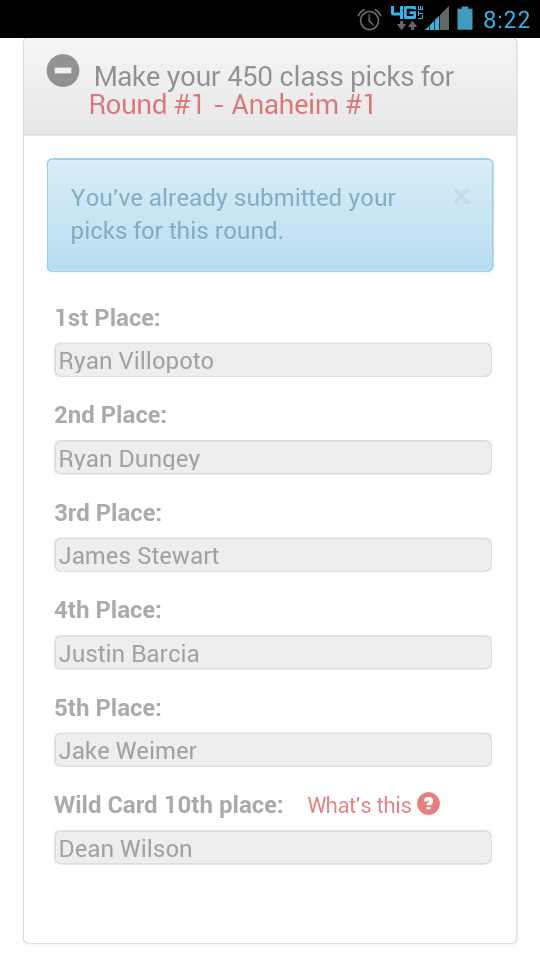The image size is (540, 960).
Task: Open the 3rd Place James Stewart dropdown
Action: pyautogui.click(x=272, y=555)
